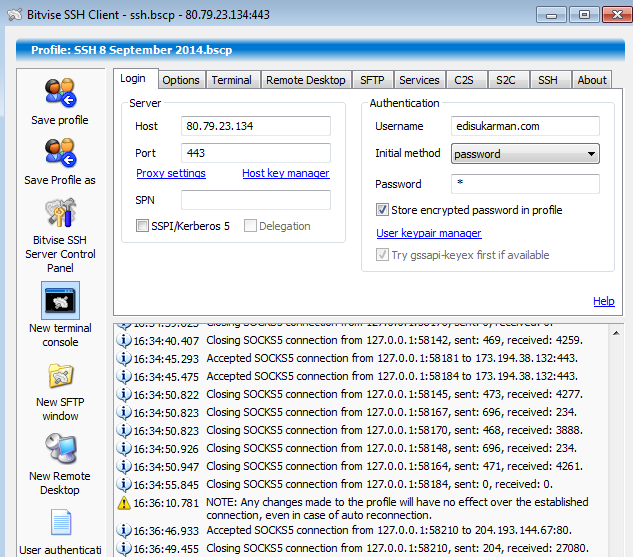Click the Save profile icon
The image size is (633, 557).
tap(61, 93)
